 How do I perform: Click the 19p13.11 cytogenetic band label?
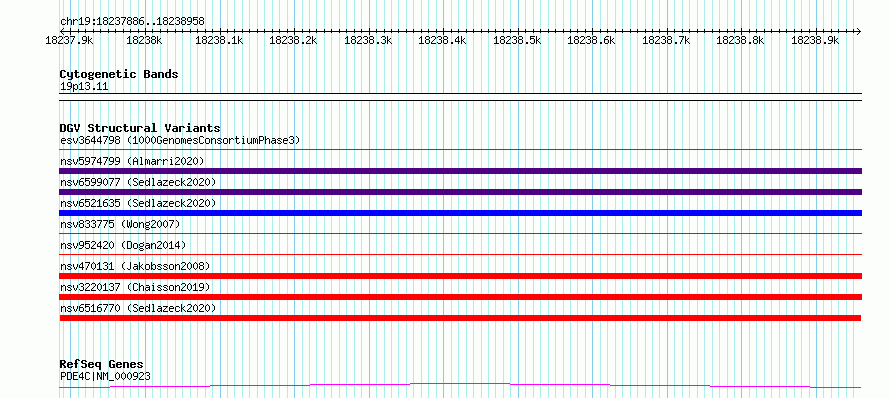click(x=84, y=87)
